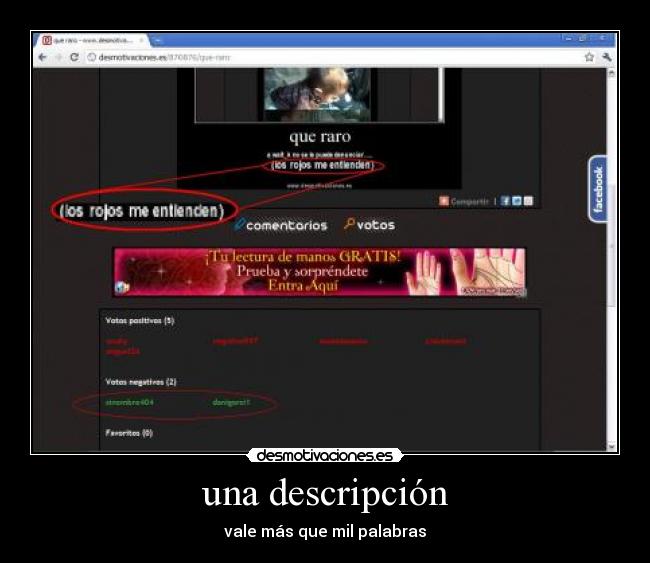Click the small (los rojos me entienden) text on the poster
The height and width of the screenshot is (563, 650).
tap(323, 165)
